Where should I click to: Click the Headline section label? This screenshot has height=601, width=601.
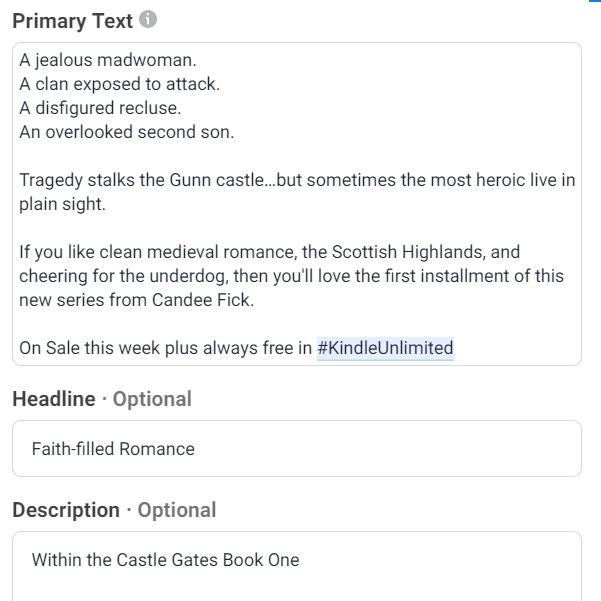(54, 399)
